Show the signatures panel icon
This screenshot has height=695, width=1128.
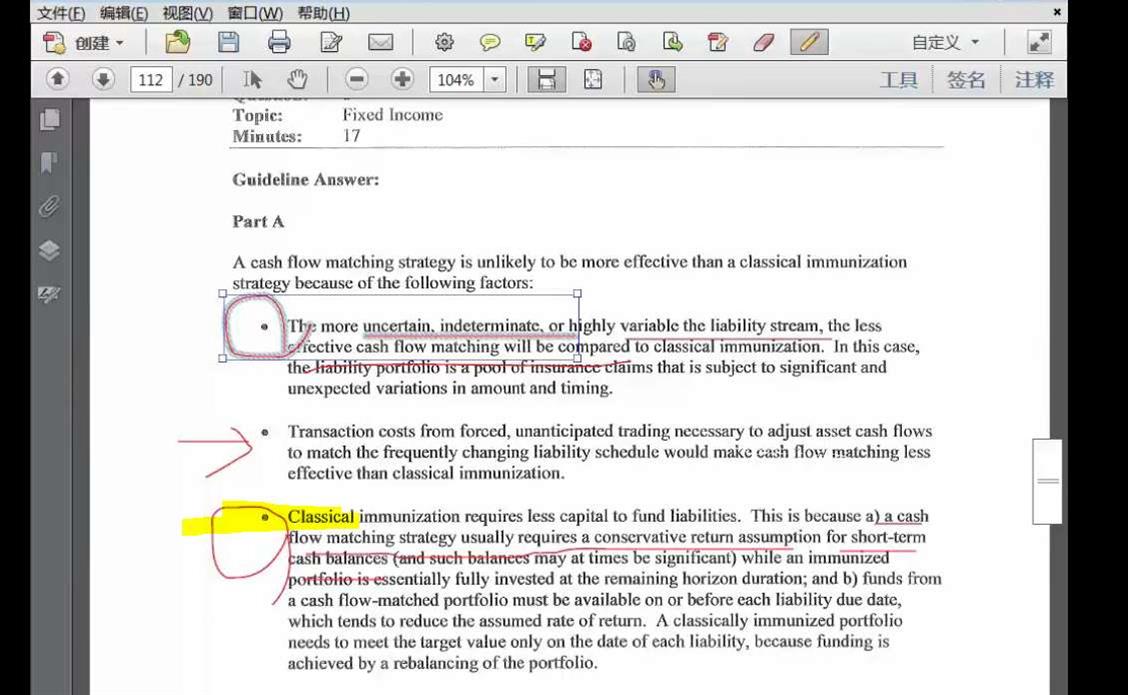point(49,294)
